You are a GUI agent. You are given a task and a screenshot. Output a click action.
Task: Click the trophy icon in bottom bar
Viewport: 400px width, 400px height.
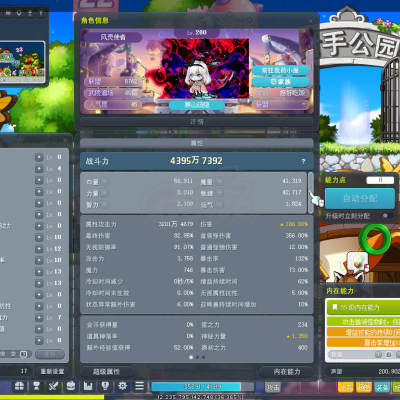pyautogui.click(x=36, y=386)
